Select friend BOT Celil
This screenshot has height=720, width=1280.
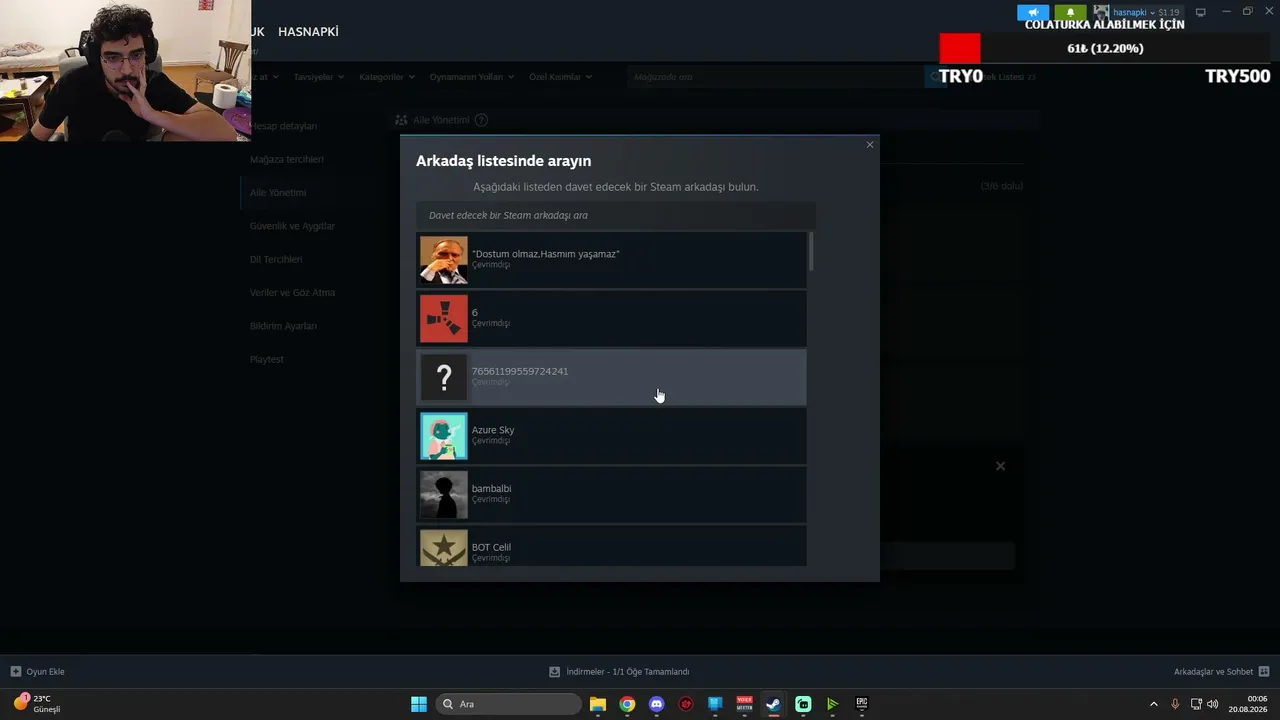pos(611,546)
